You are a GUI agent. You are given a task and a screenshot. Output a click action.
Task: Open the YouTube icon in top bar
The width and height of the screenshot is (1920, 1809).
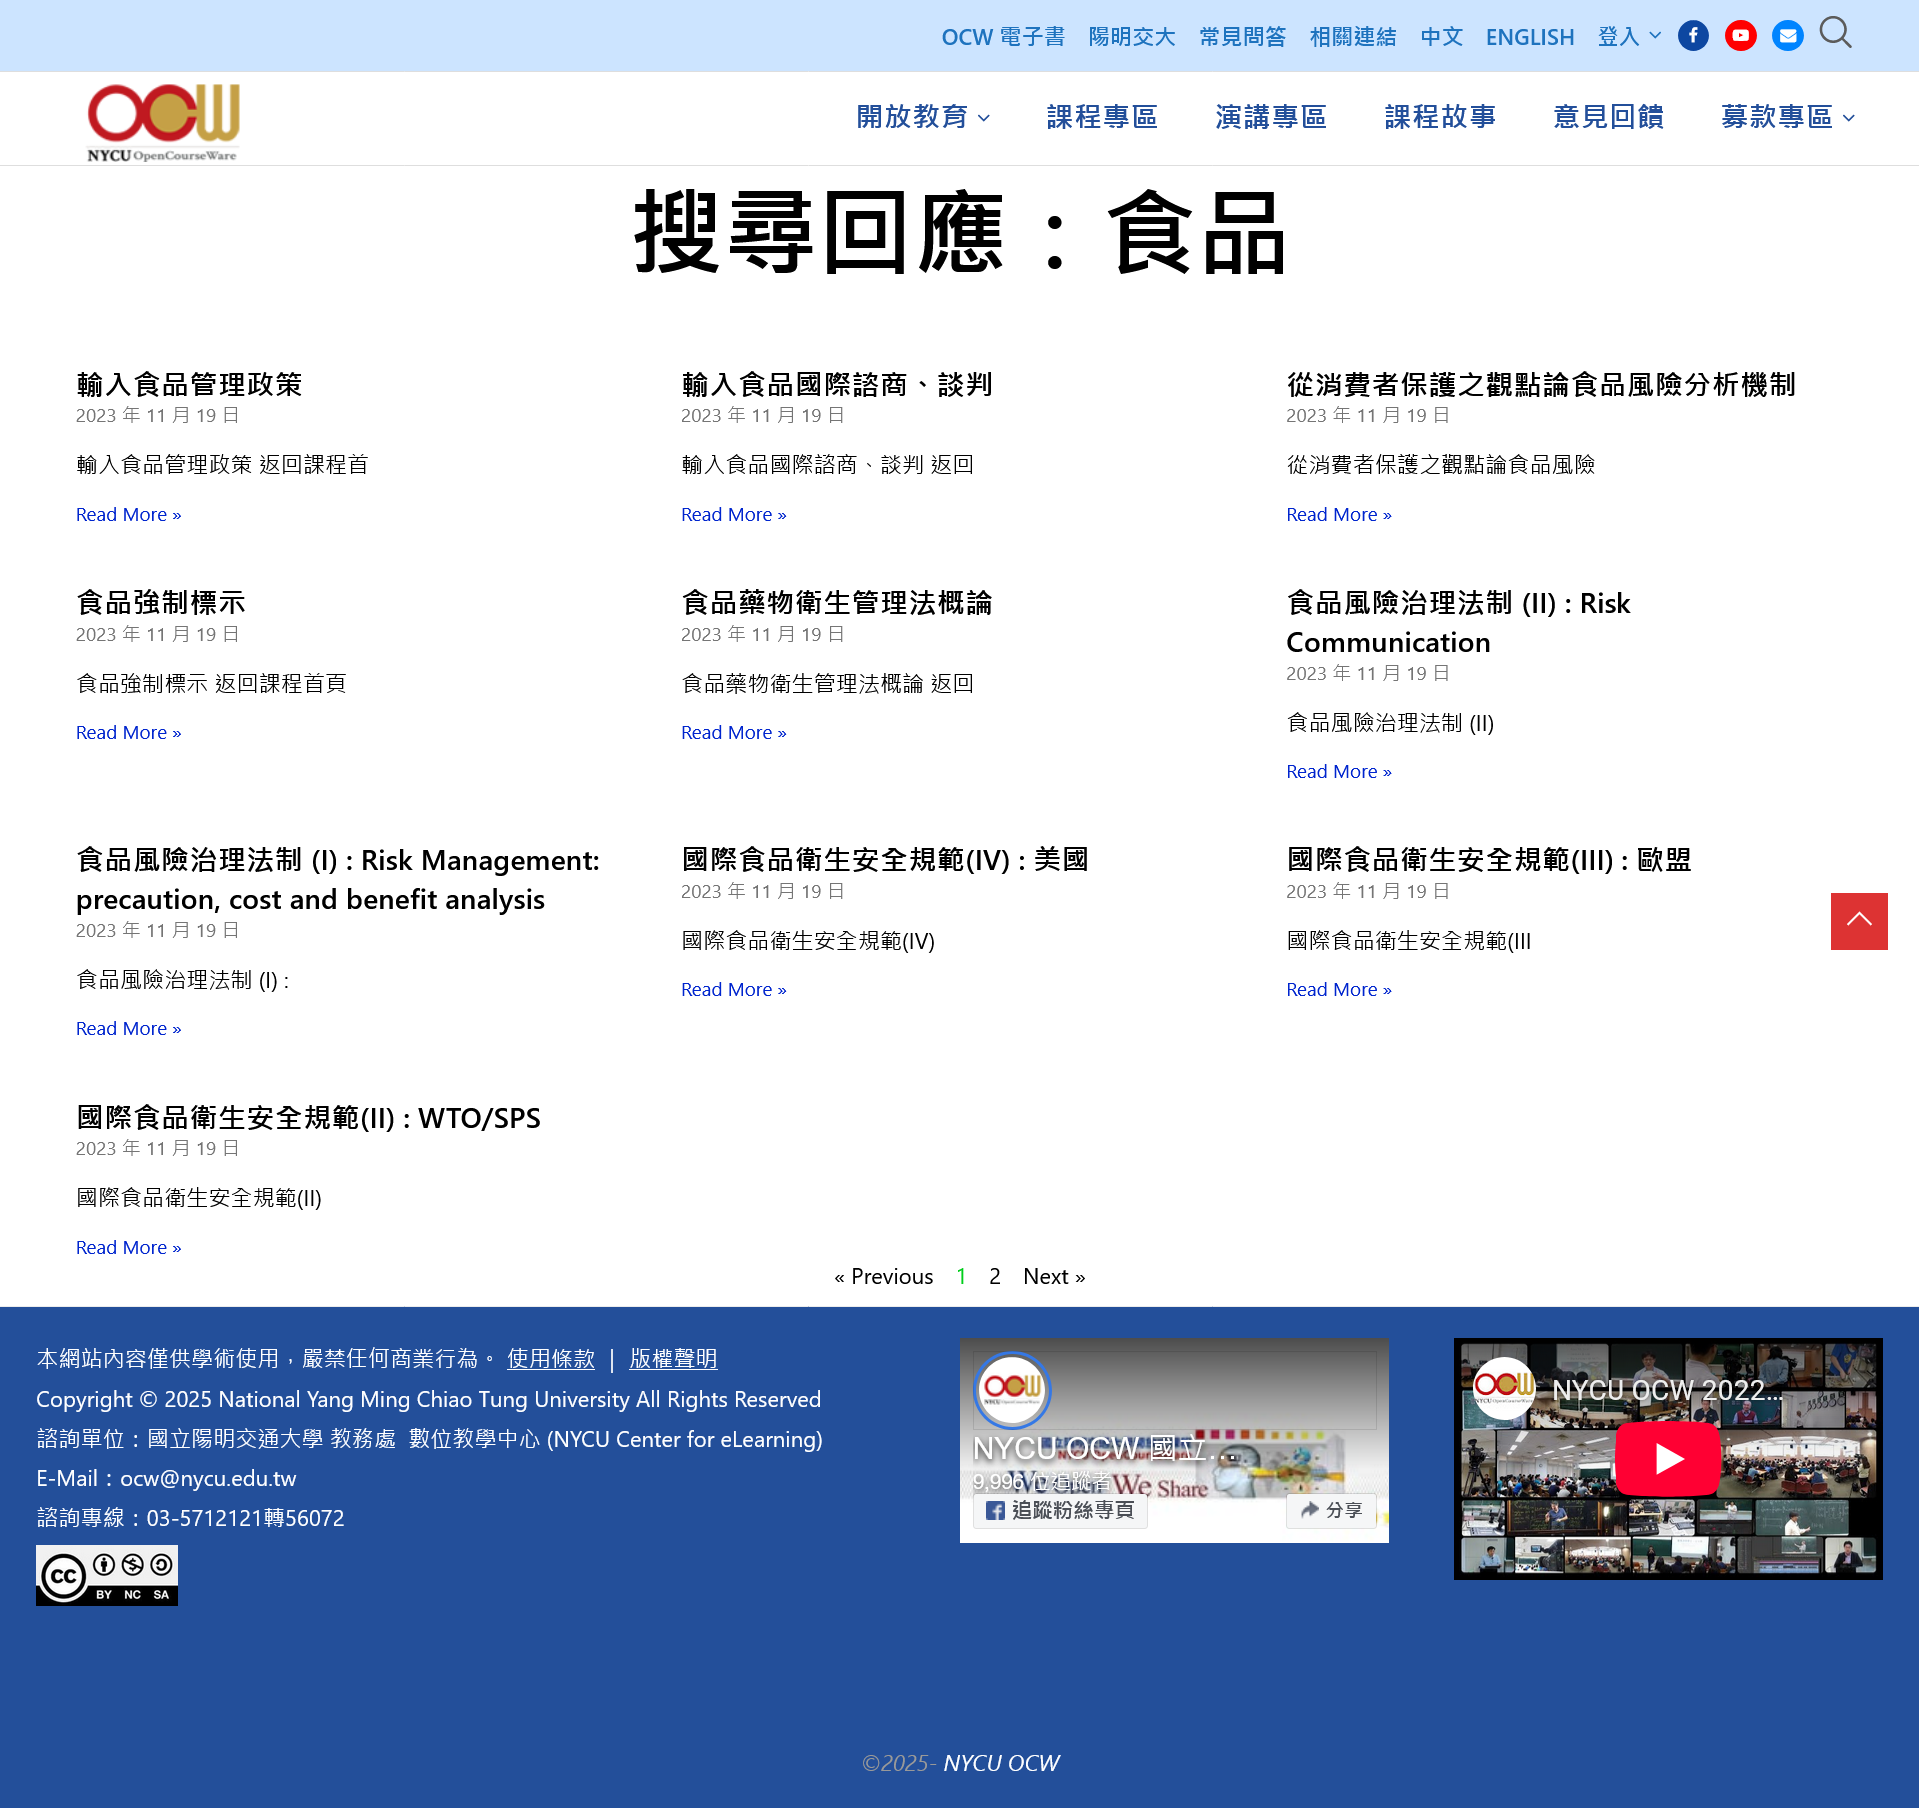1740,36
